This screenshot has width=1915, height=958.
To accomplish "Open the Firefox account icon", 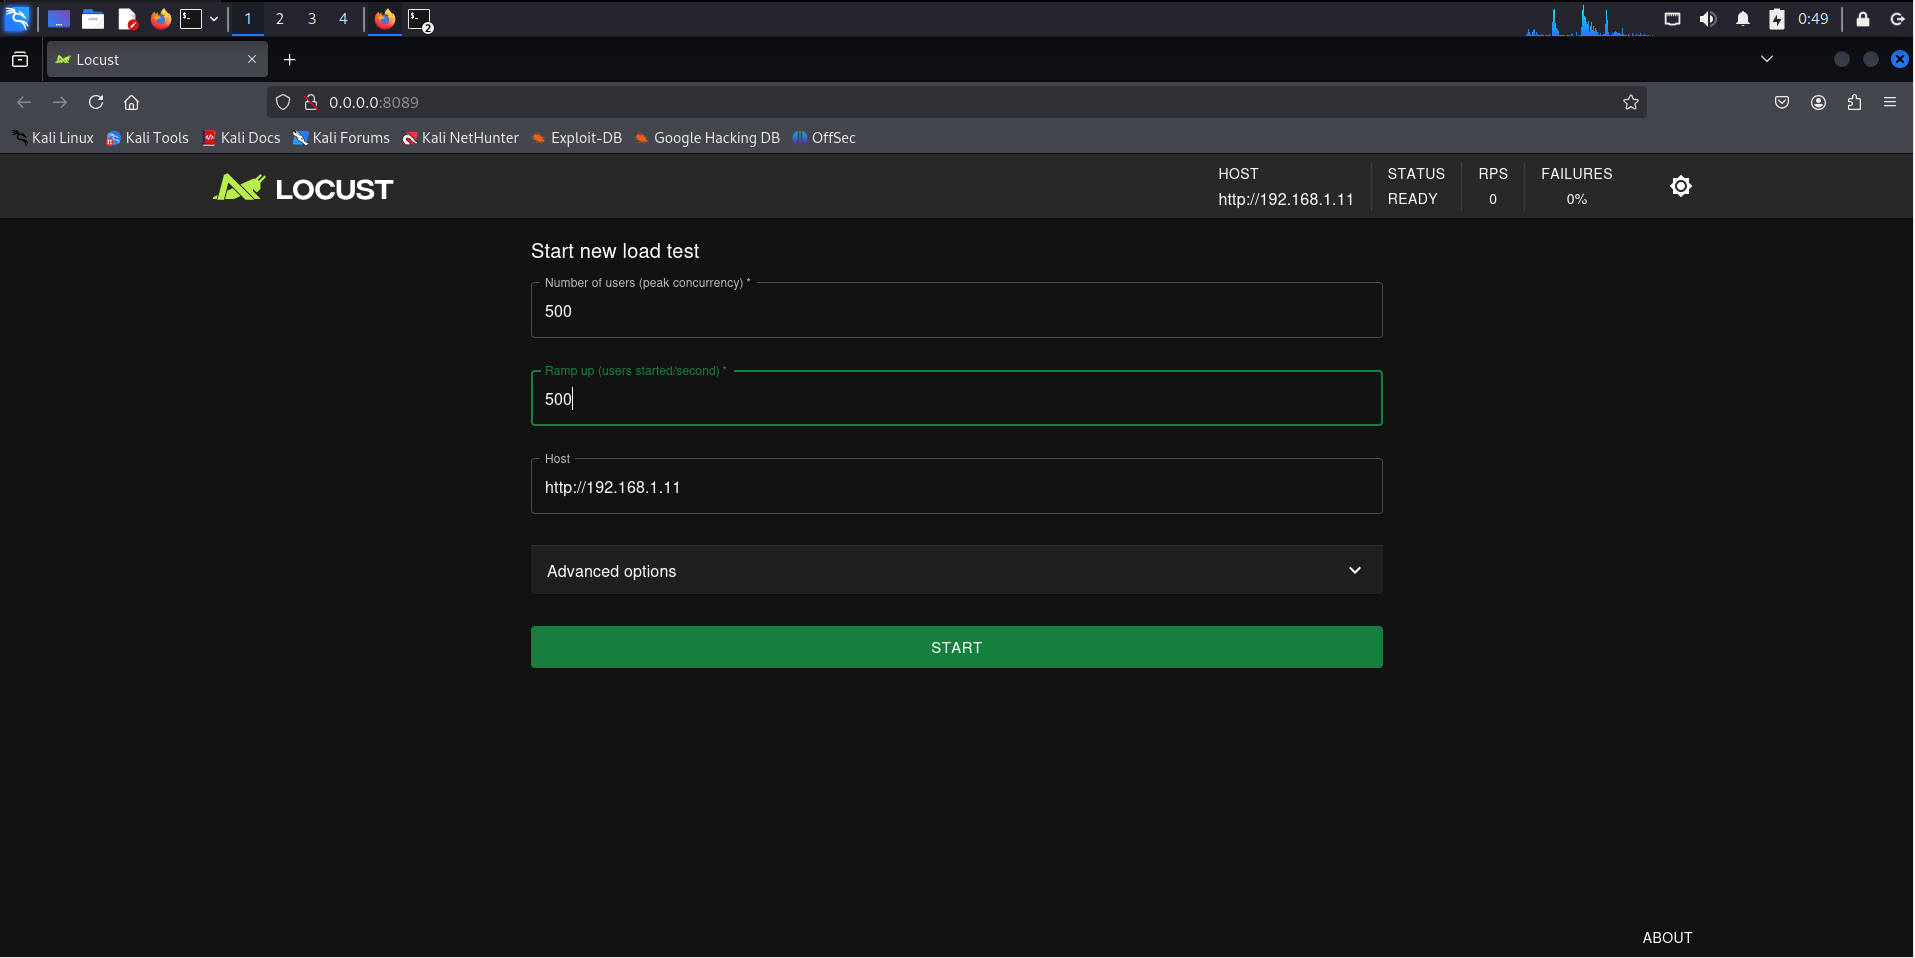I will point(1819,102).
